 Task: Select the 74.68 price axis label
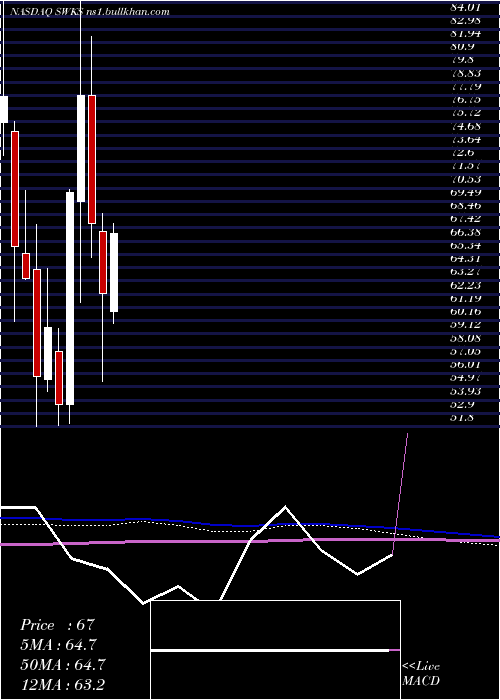click(465, 126)
